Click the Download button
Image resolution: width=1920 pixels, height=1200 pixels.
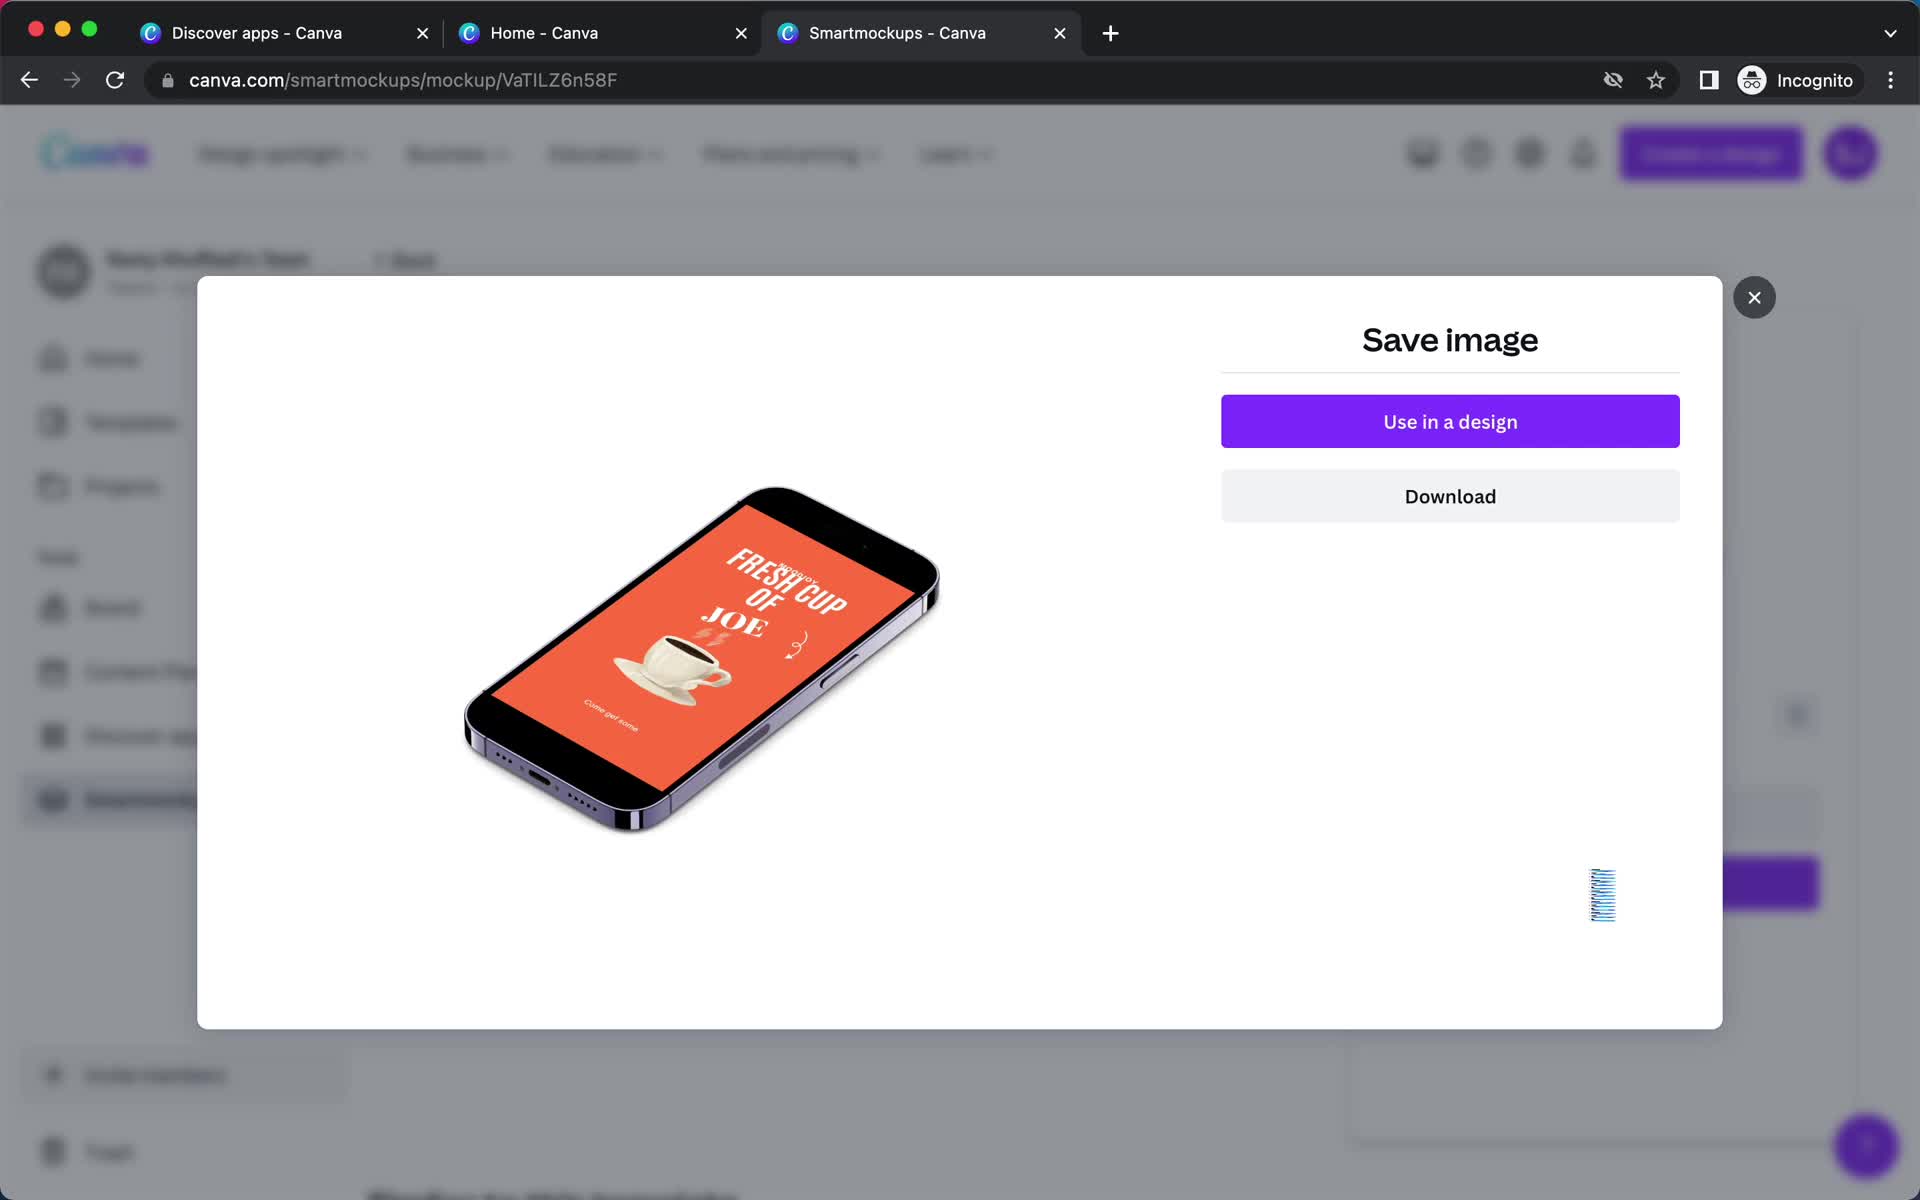point(1450,495)
